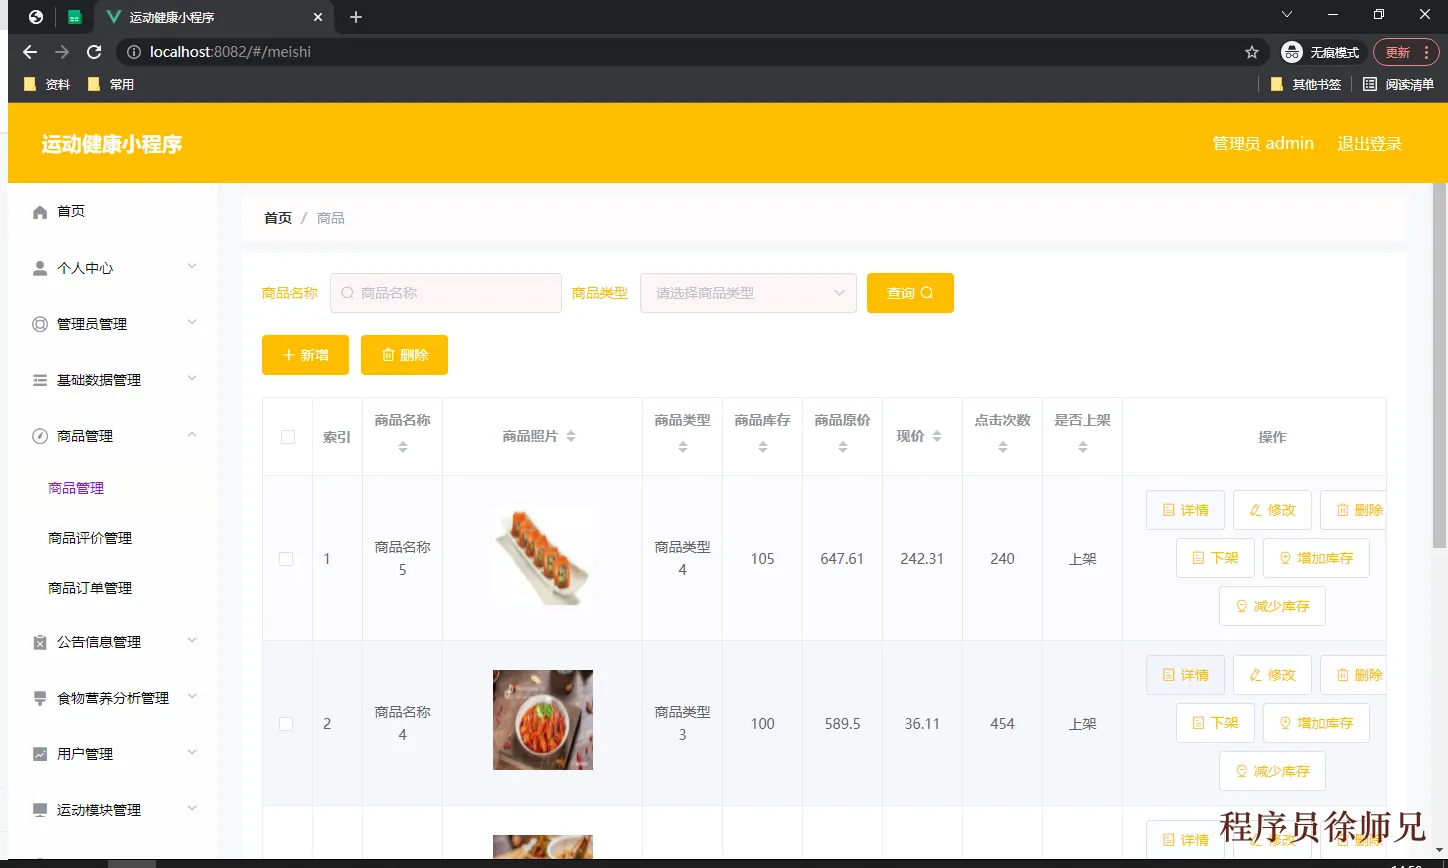Collapse the 商品管理 sidebar menu arrow
Image resolution: width=1448 pixels, height=868 pixels.
click(x=193, y=434)
